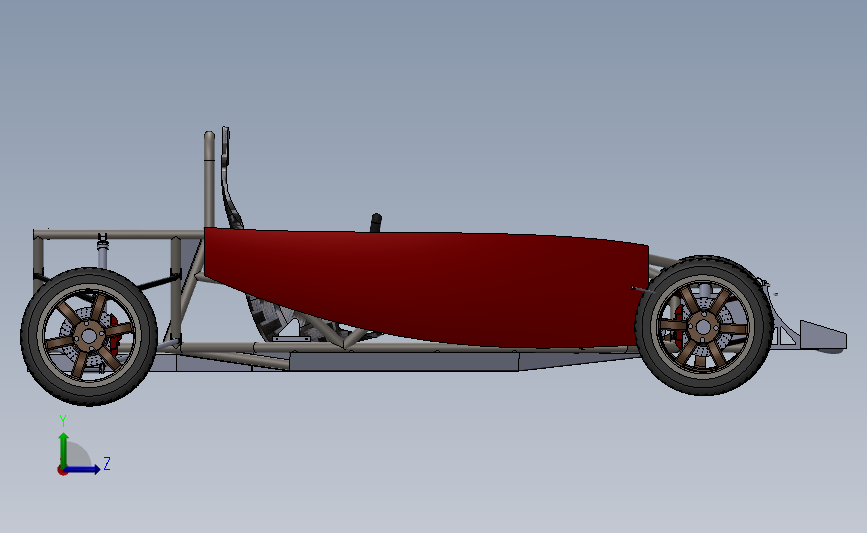Viewport: 867px width, 533px height.
Task: Select the rear wheel rim hub
Action: 88,336
